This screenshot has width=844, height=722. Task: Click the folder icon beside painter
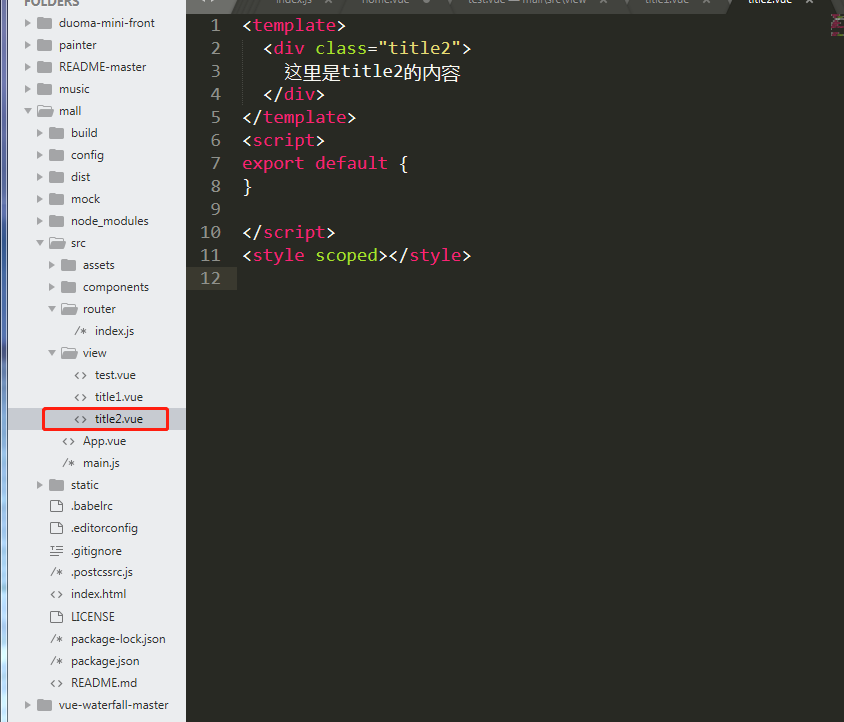pyautogui.click(x=44, y=45)
